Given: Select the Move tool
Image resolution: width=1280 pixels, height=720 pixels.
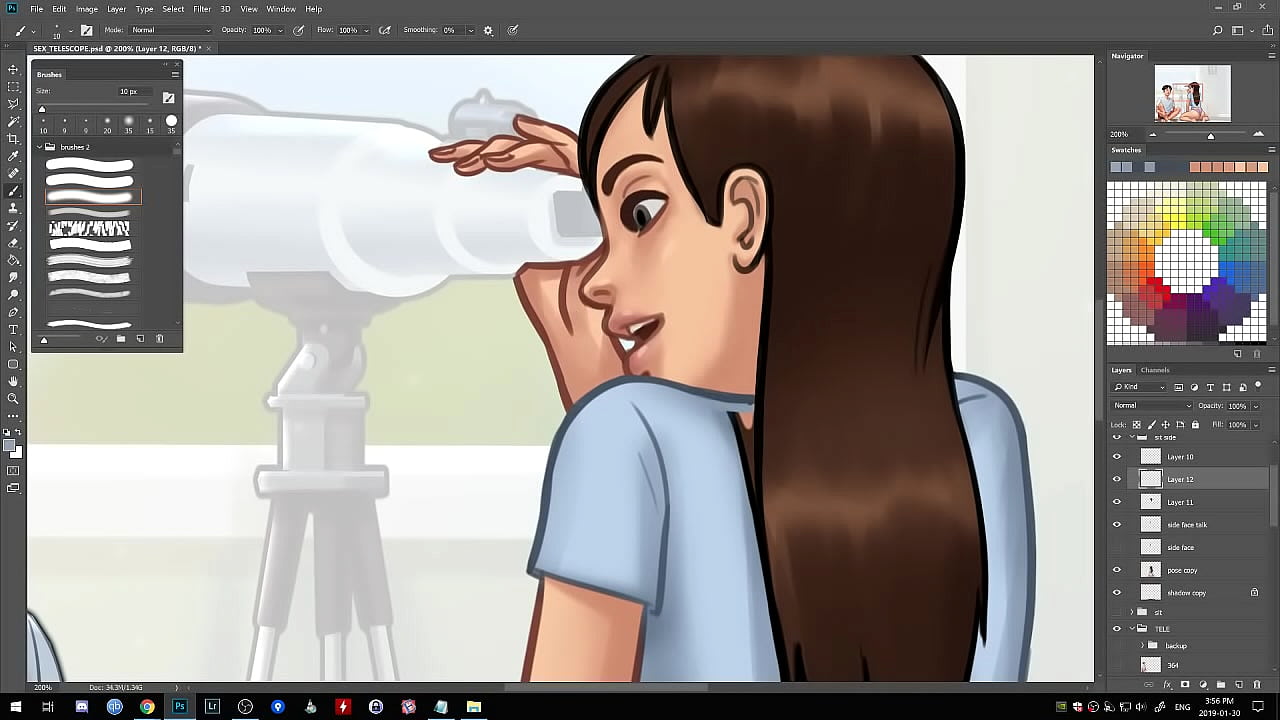Looking at the screenshot, I should tap(13, 69).
